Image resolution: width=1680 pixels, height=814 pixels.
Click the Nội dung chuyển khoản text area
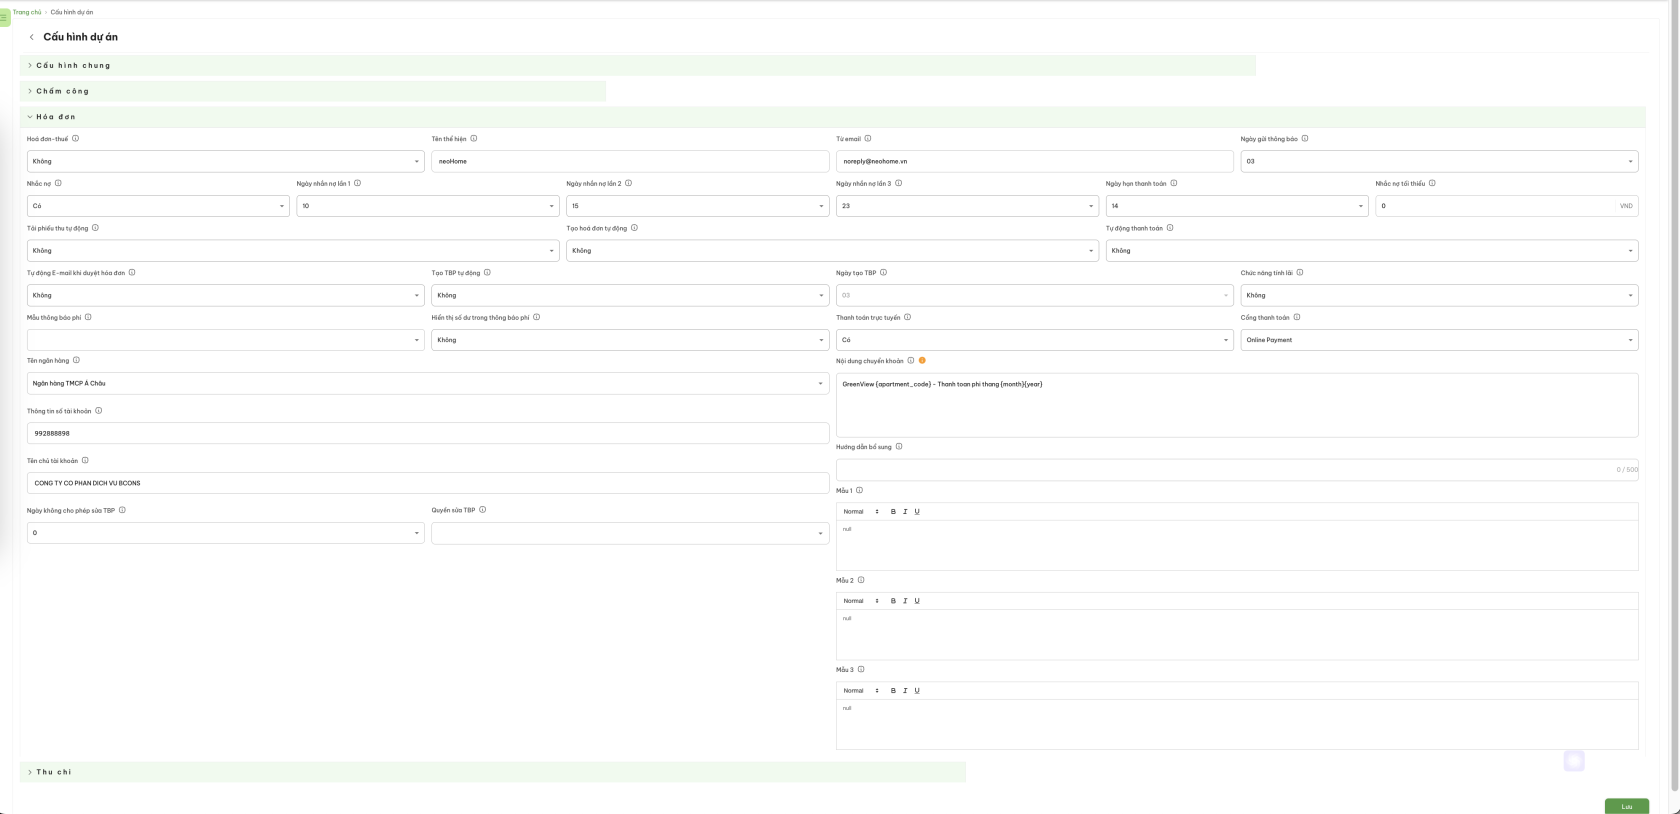[1237, 405]
